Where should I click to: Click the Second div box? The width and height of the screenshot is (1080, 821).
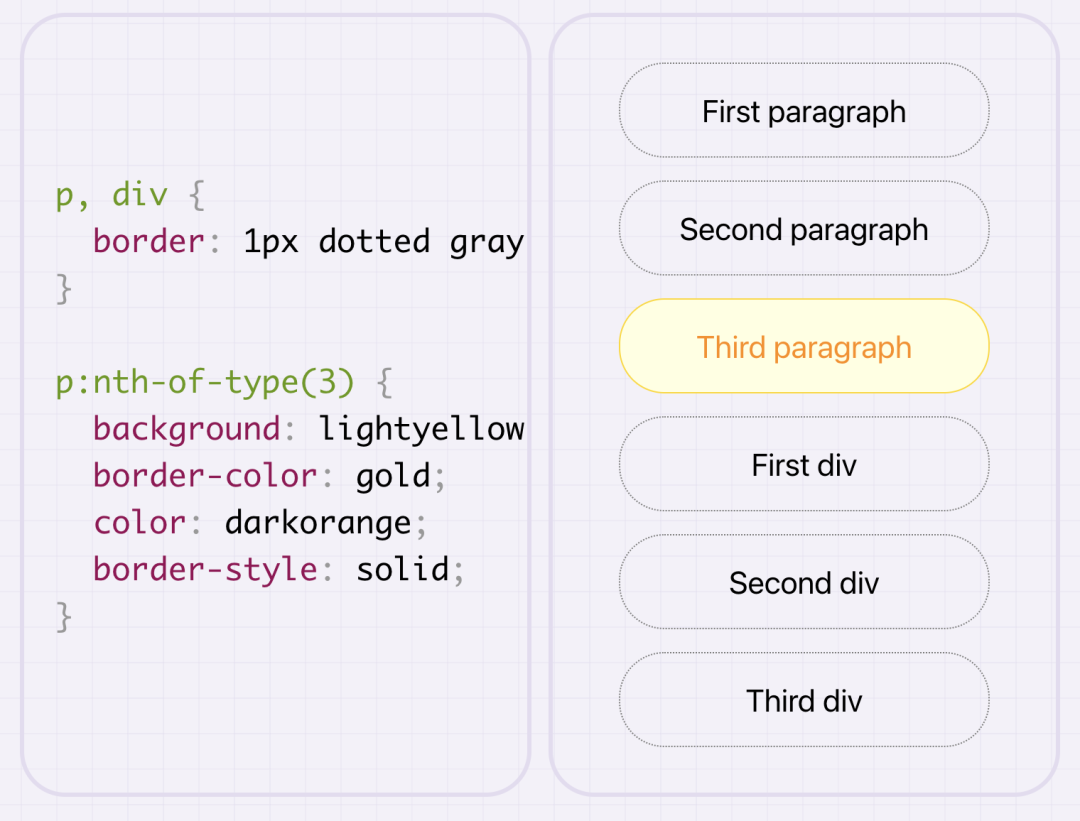(x=804, y=581)
